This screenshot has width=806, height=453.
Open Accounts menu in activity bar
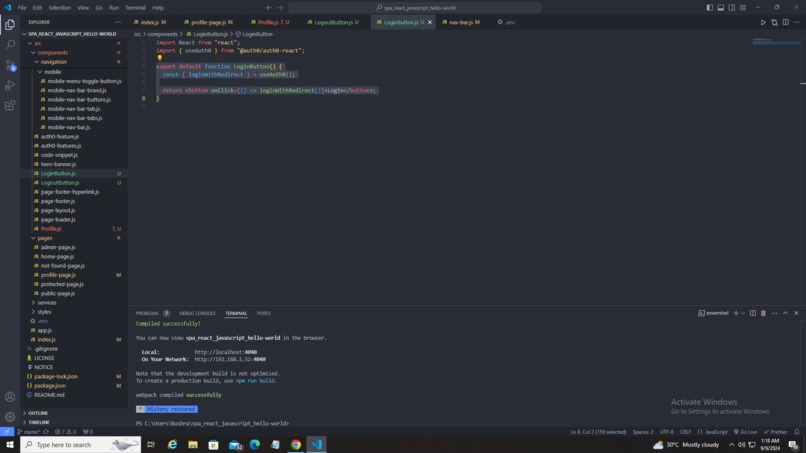coord(10,397)
